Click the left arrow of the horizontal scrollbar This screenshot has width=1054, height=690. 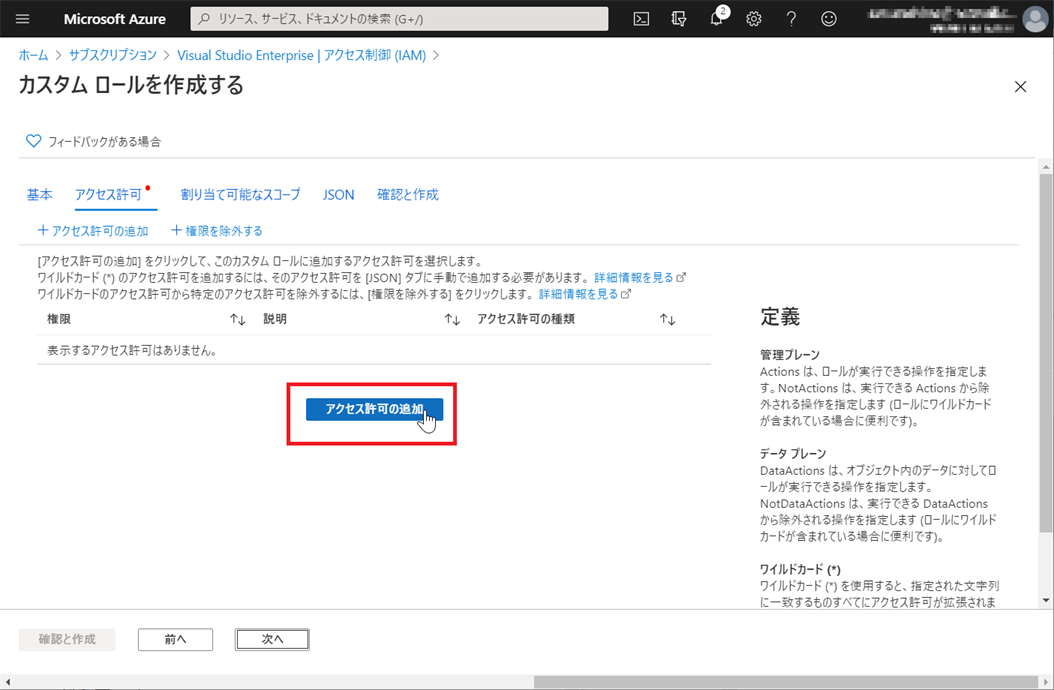[x=7, y=682]
